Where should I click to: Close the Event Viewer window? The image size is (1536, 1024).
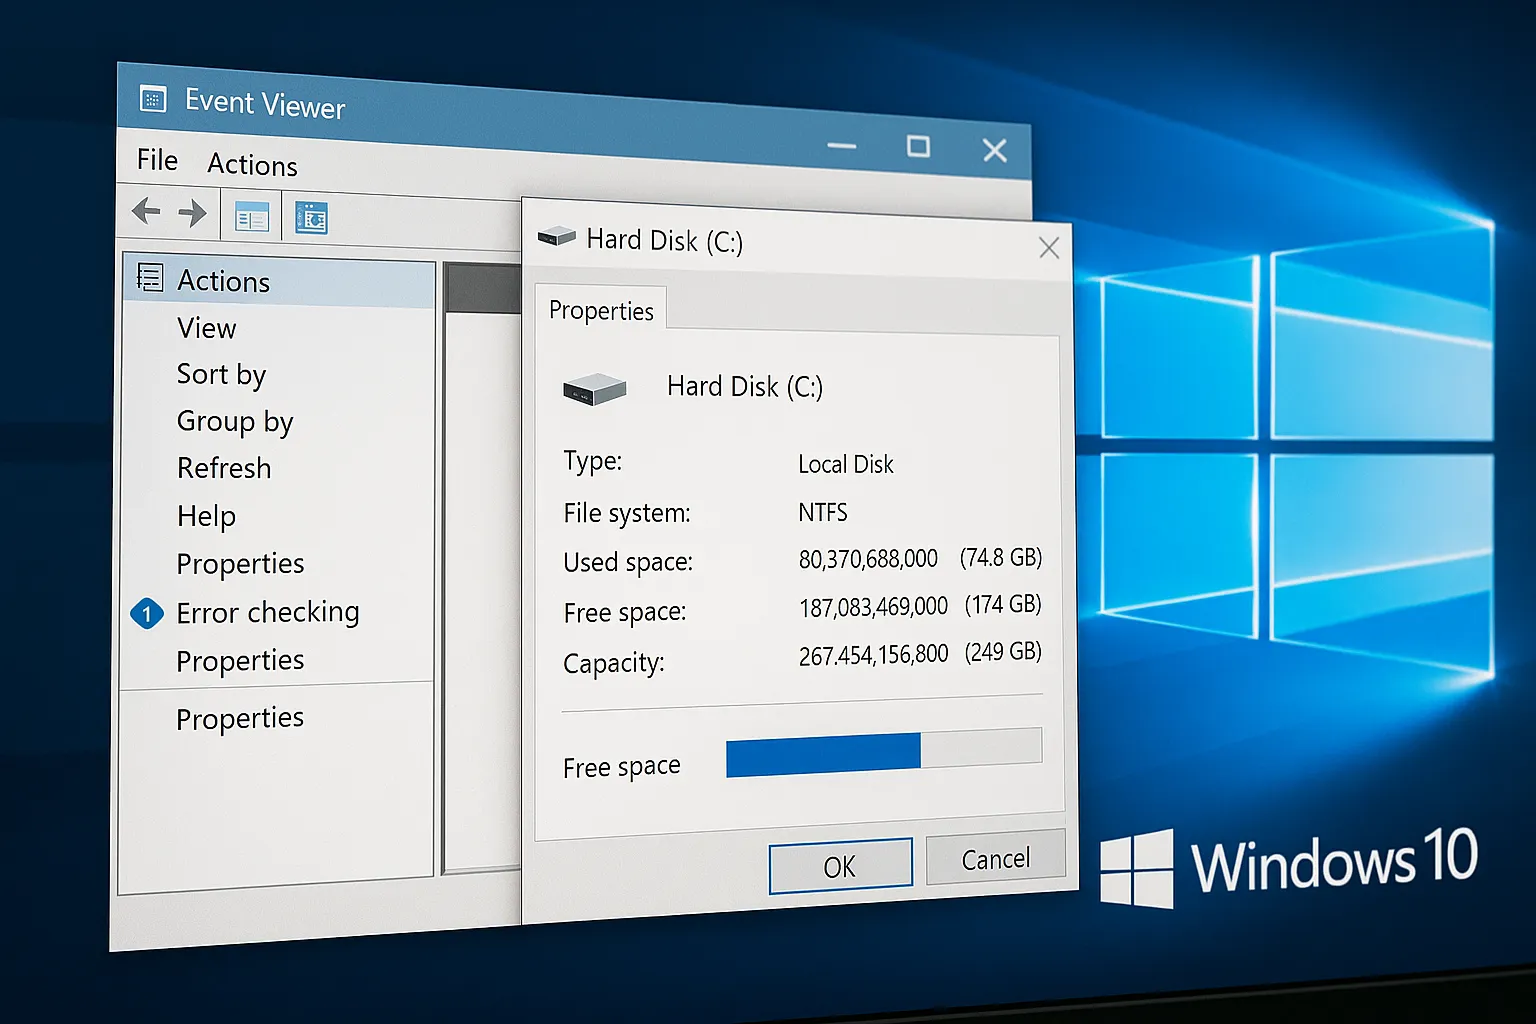994,150
